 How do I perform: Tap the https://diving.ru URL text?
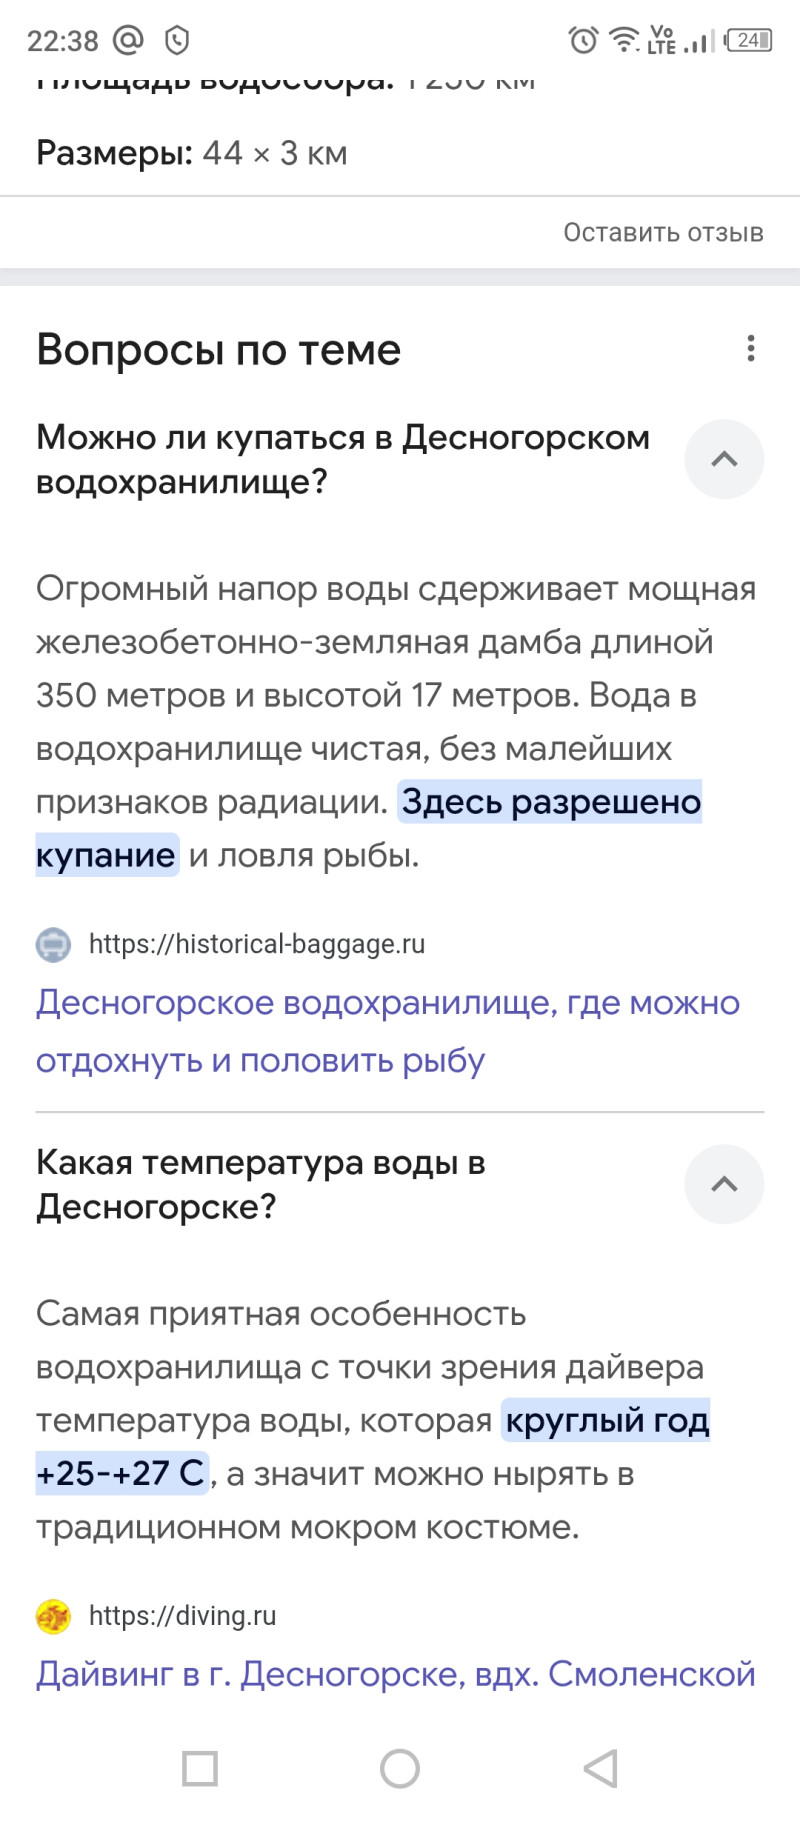tap(182, 1616)
